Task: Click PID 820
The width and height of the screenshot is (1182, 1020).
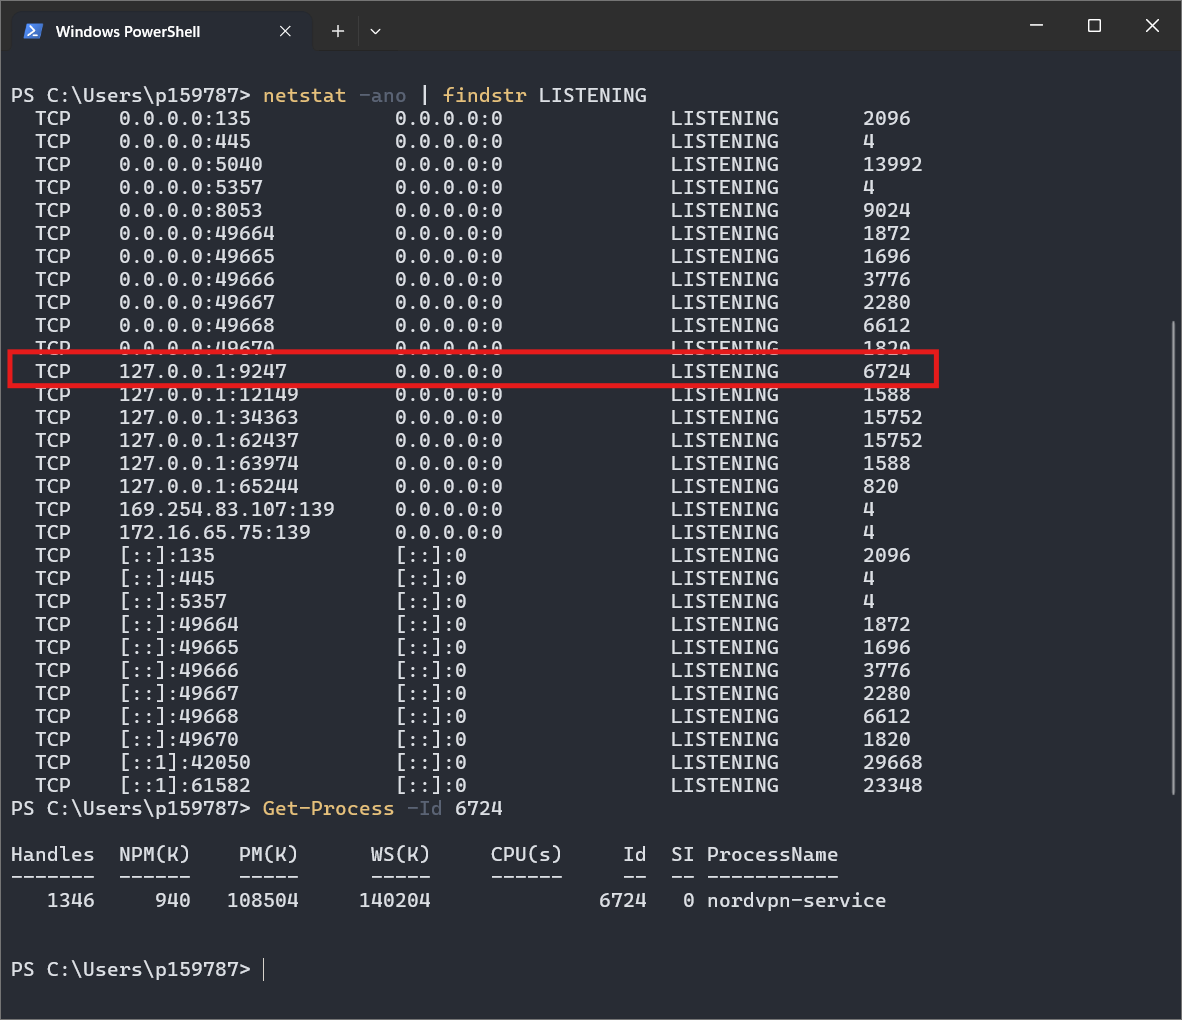Action: coord(880,487)
